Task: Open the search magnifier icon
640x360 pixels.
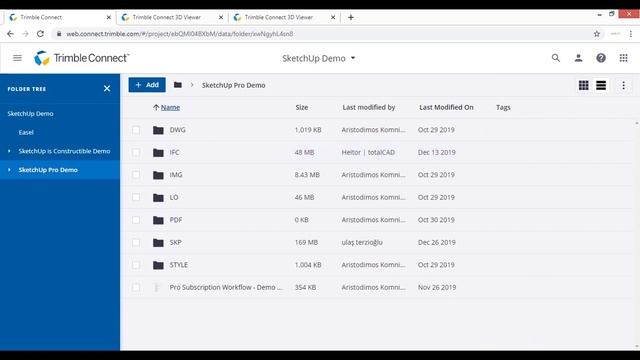Action: (x=556, y=58)
